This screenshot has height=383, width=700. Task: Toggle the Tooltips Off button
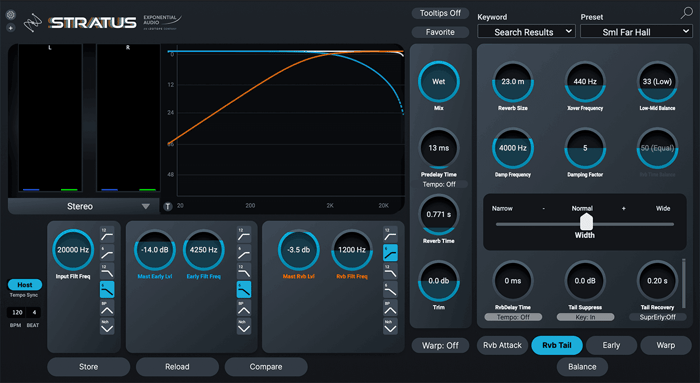coord(440,13)
